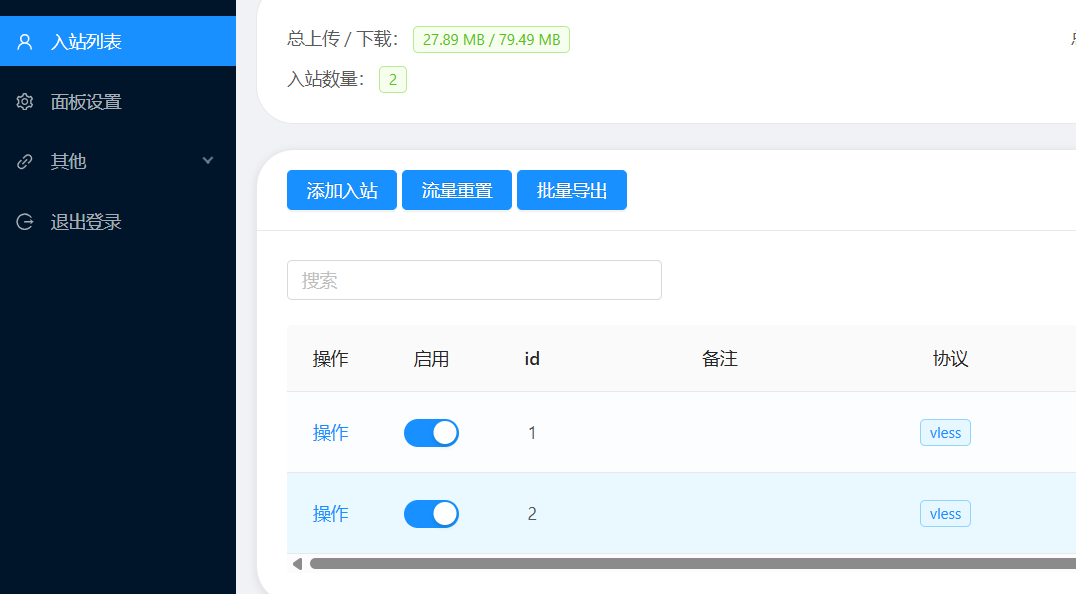Expand the 其他 submenu chevron
The image size is (1076, 594).
click(208, 161)
